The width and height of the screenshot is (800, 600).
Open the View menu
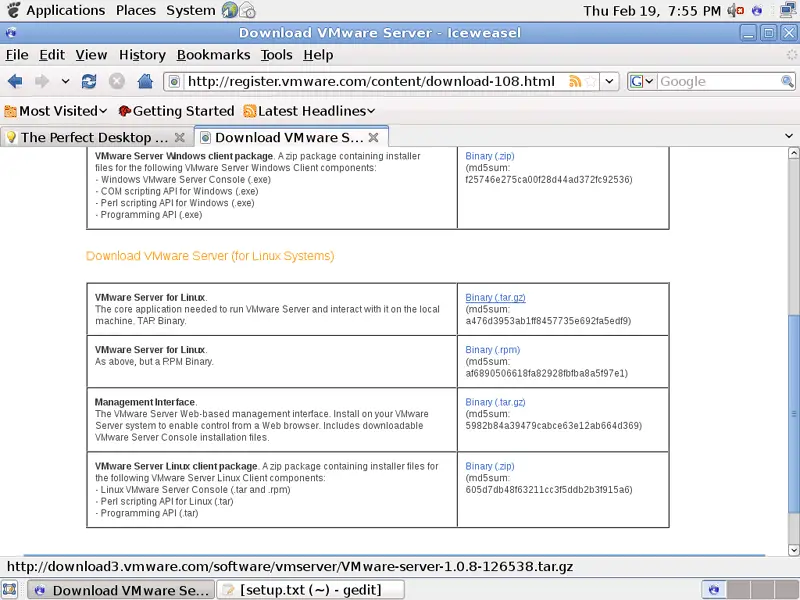(91, 55)
